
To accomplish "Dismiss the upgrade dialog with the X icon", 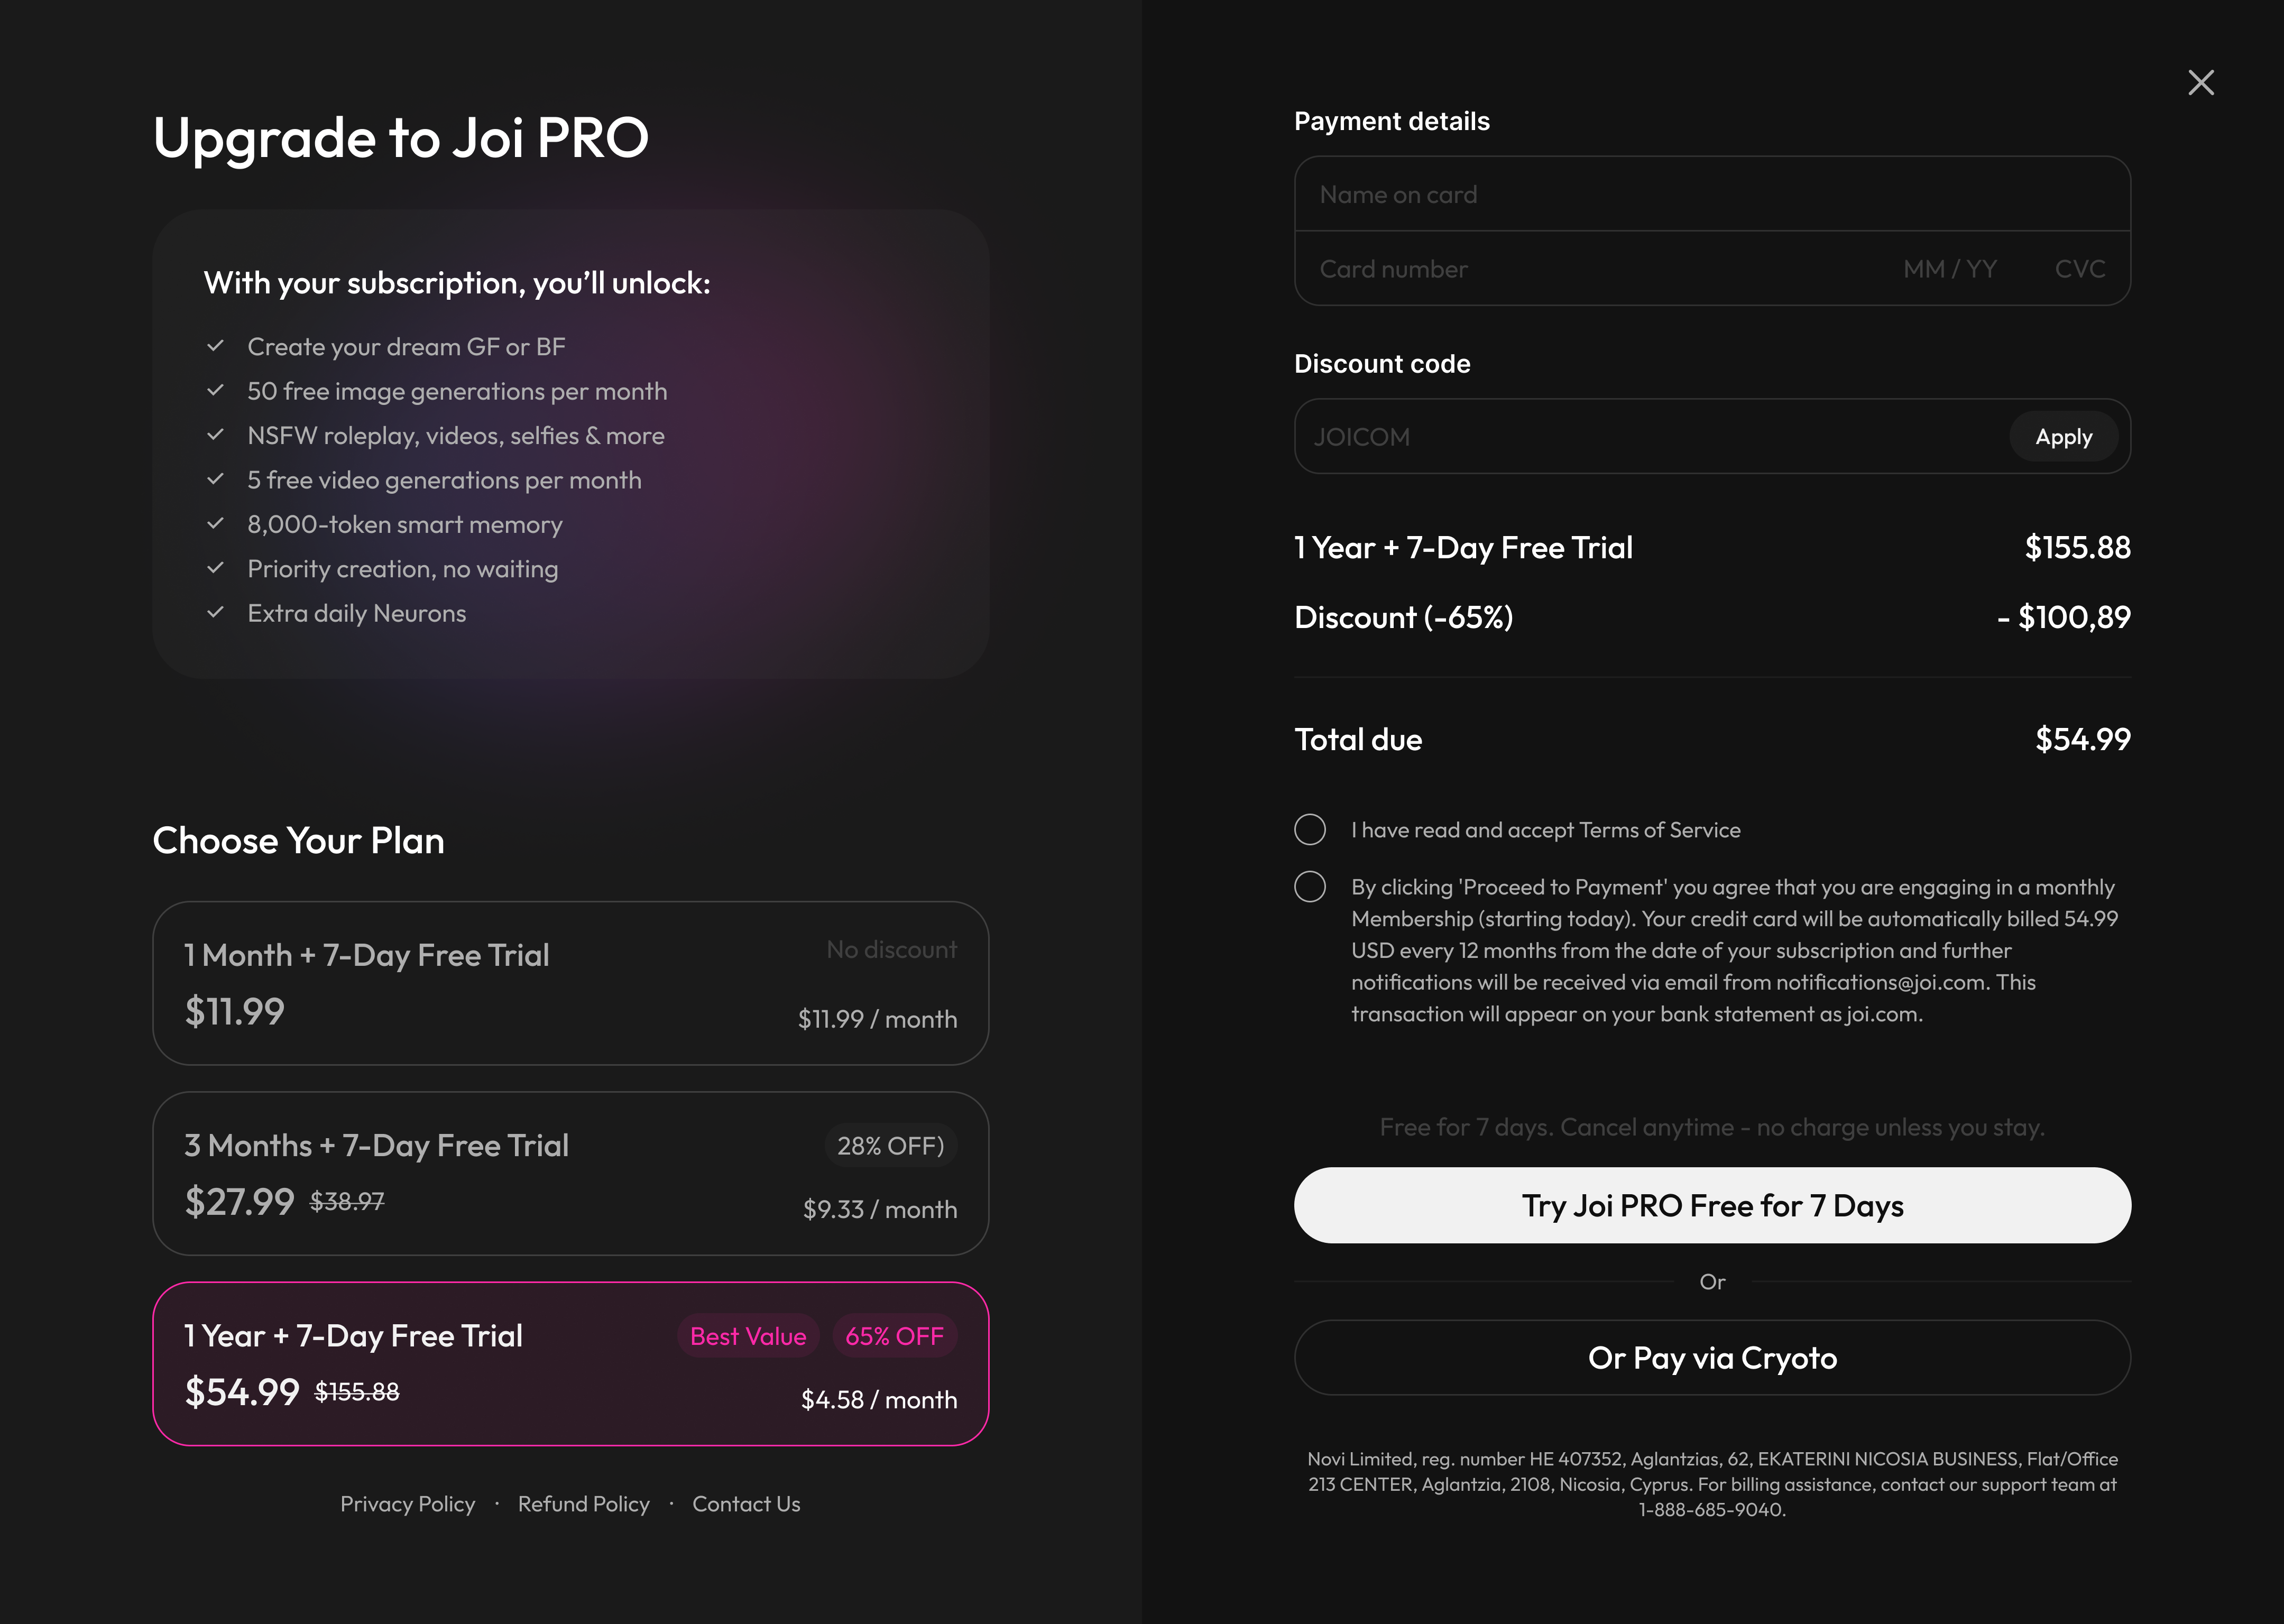I will point(2201,82).
